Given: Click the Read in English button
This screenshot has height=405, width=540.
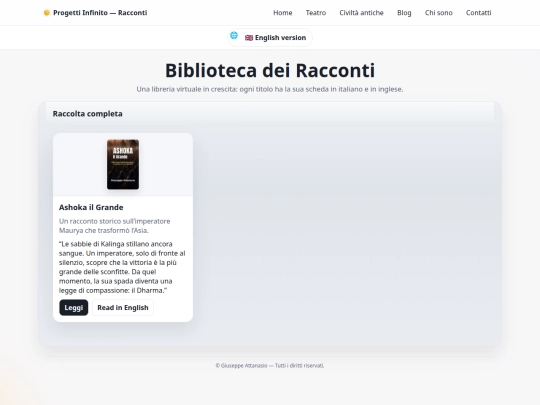Looking at the screenshot, I should pyautogui.click(x=123, y=308).
